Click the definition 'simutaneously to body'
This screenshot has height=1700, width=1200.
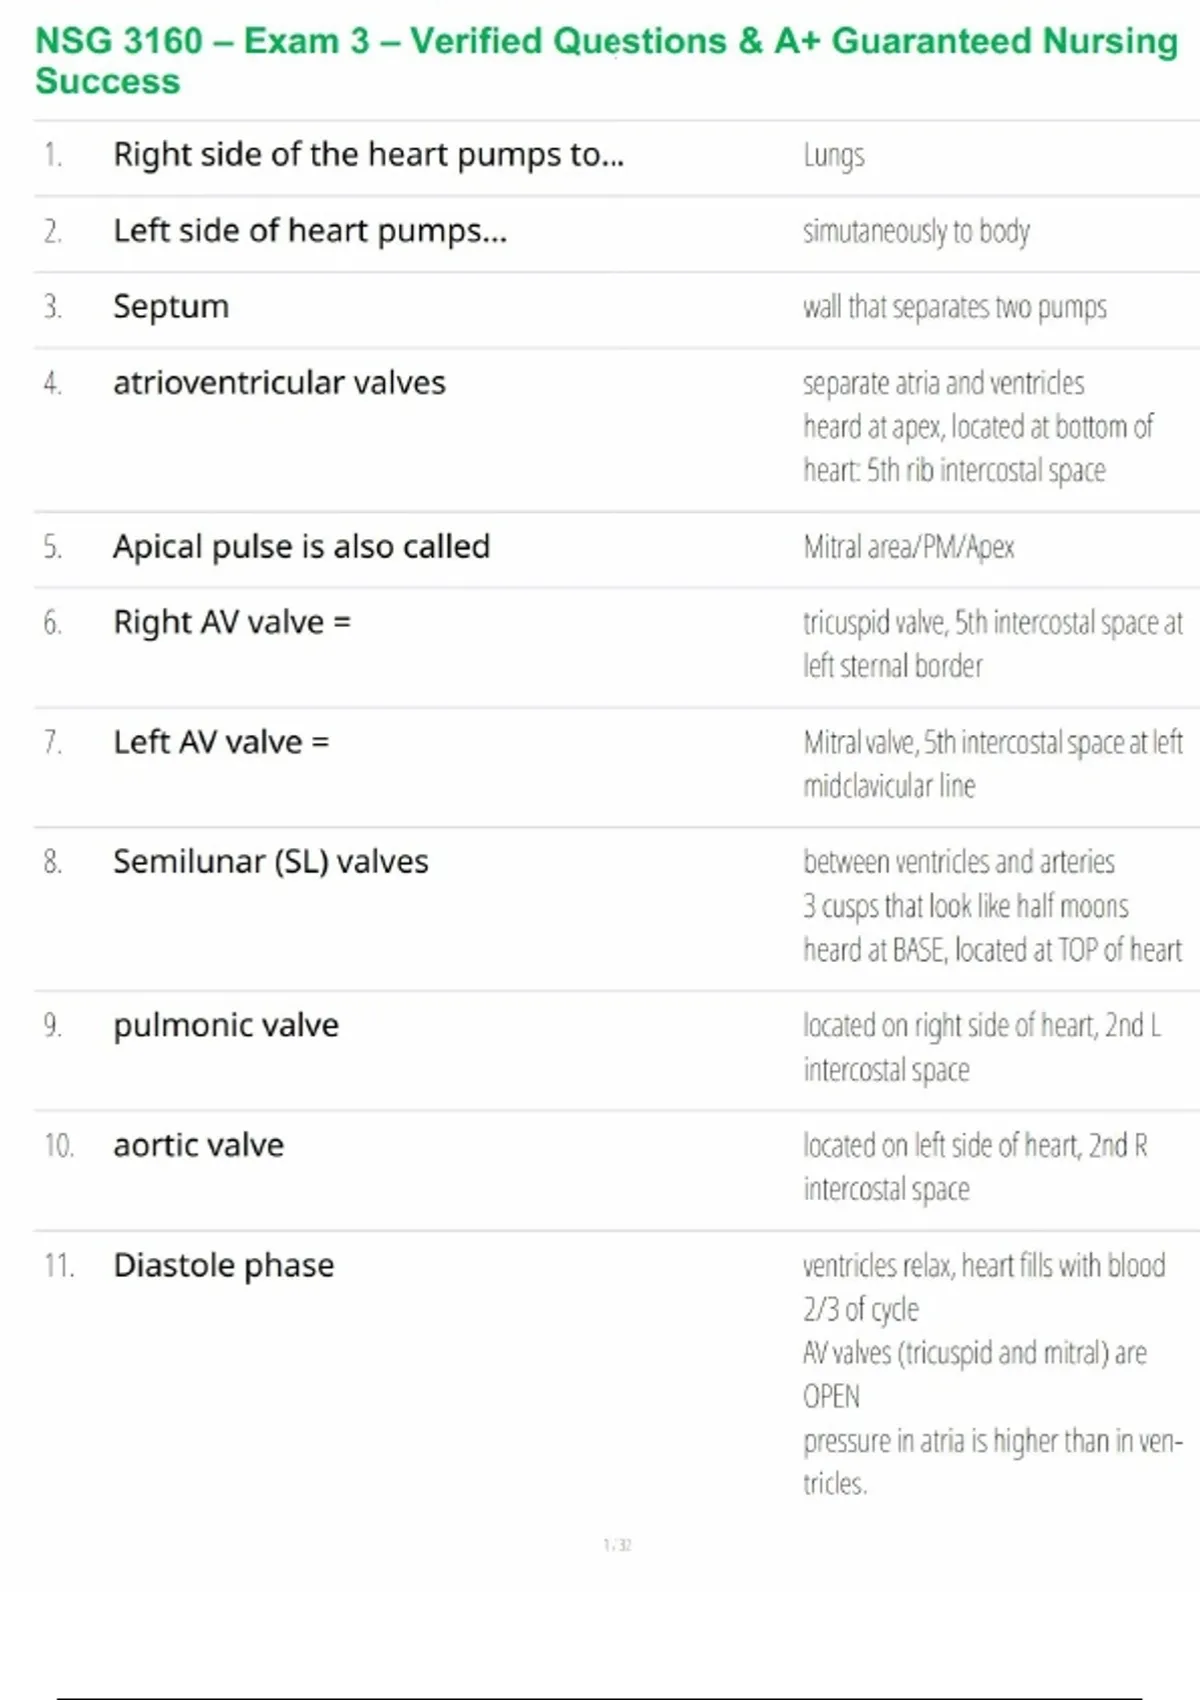916,232
